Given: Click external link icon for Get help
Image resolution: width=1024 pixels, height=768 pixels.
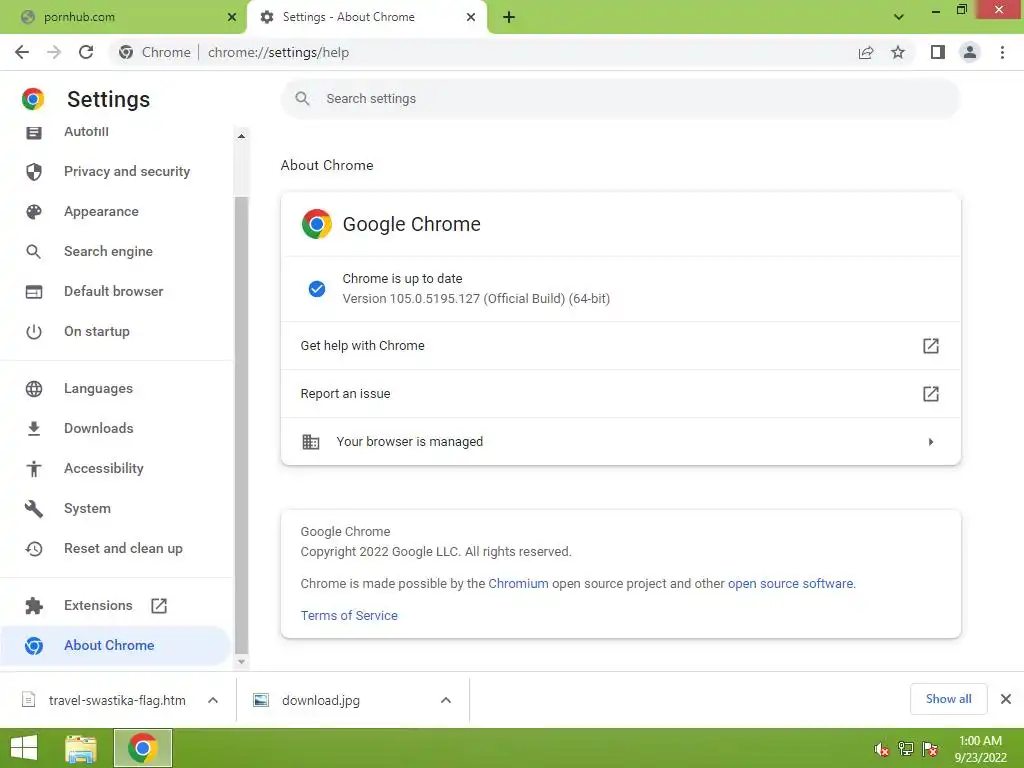Looking at the screenshot, I should coord(931,345).
